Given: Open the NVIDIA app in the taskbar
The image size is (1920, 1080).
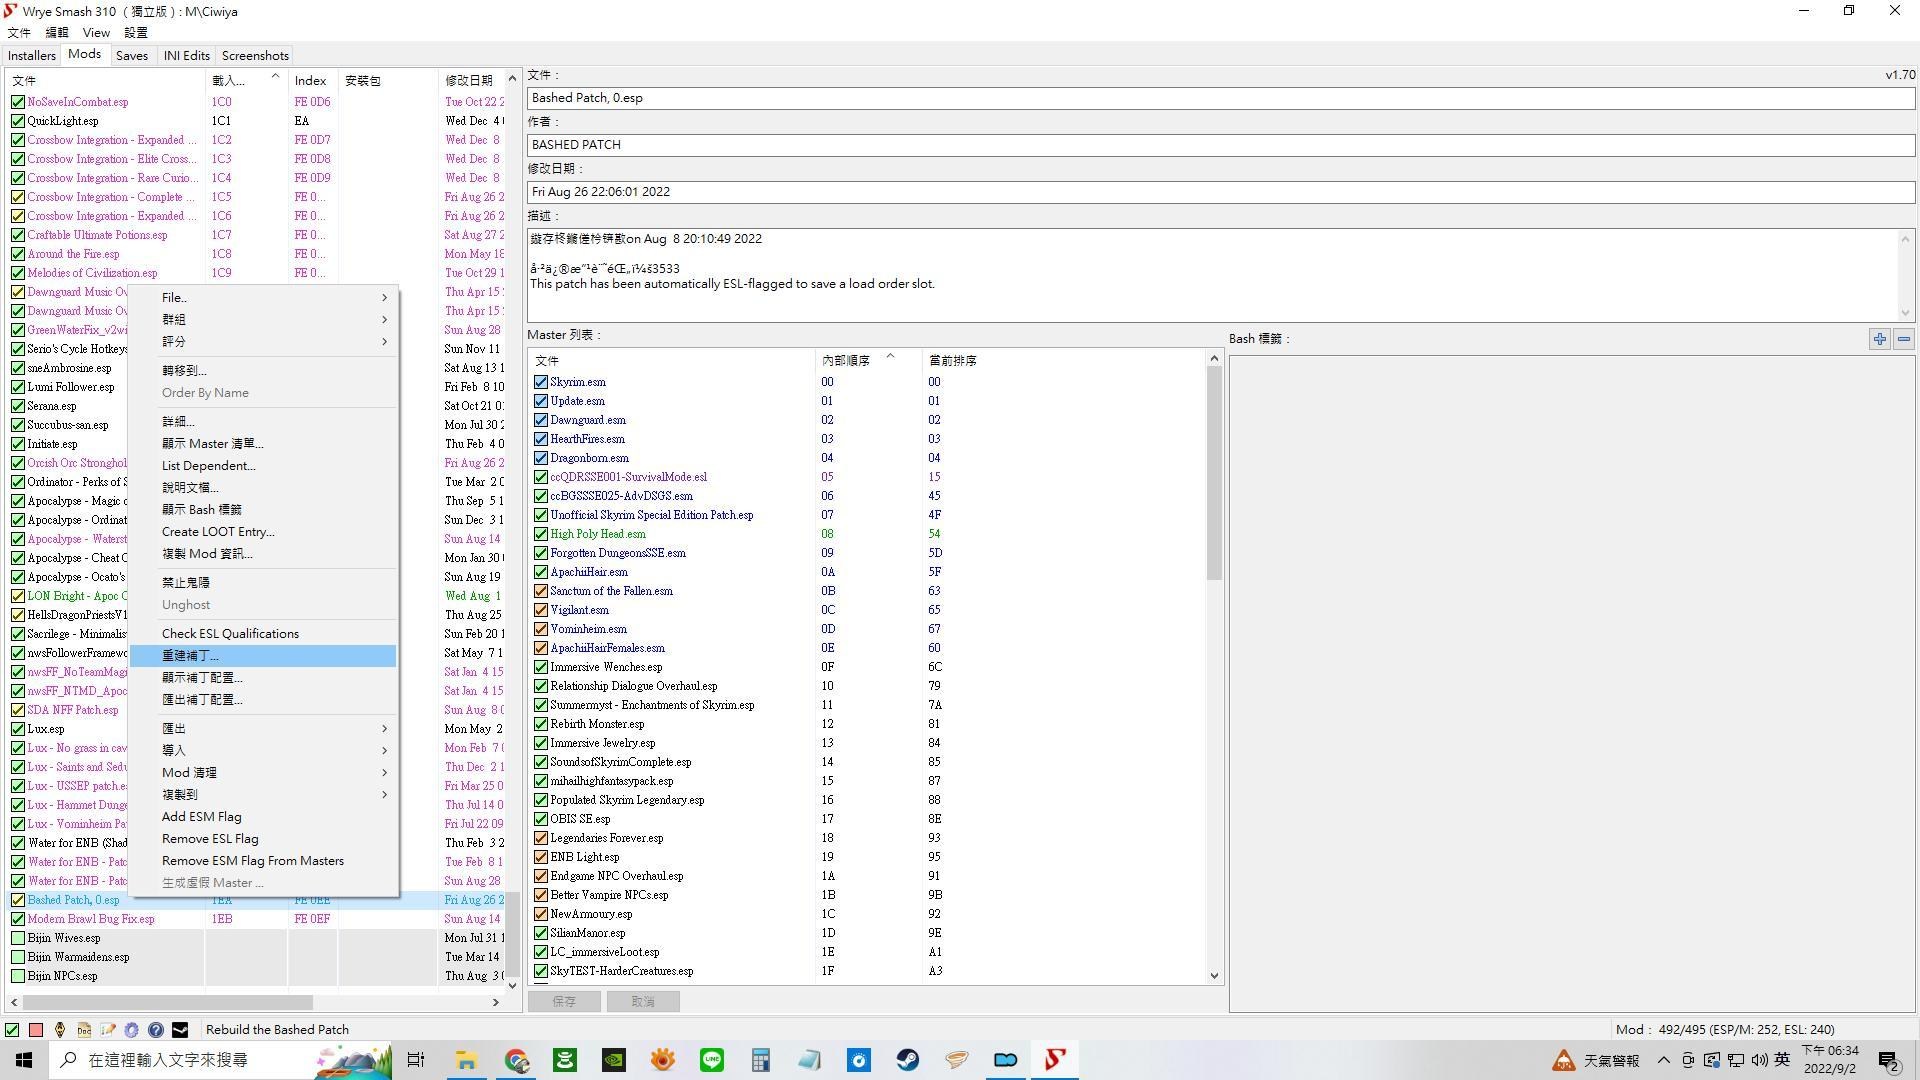Looking at the screenshot, I should point(614,1060).
